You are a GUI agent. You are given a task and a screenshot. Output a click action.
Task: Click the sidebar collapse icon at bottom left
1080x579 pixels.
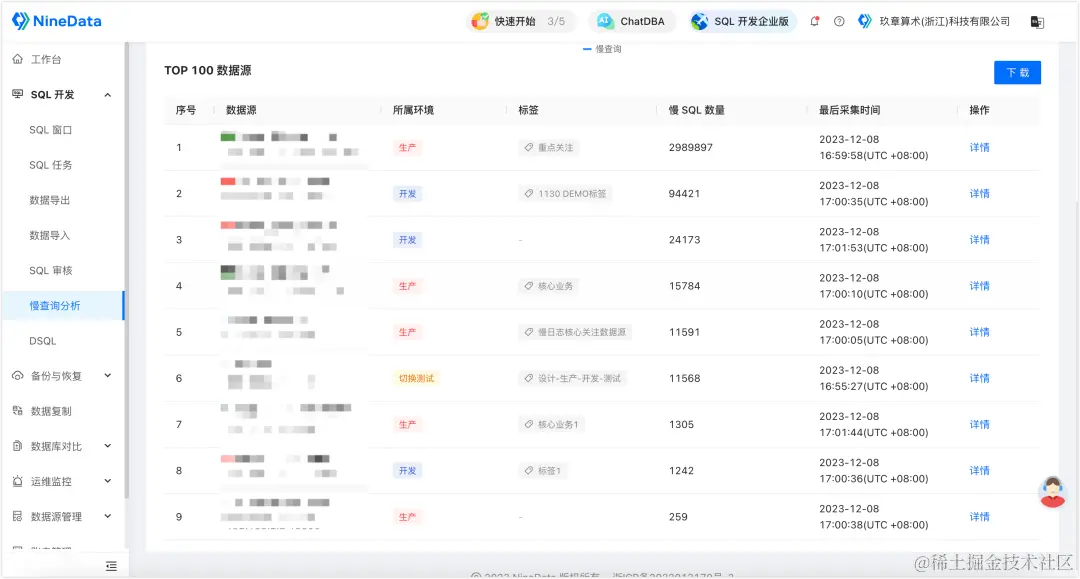(110, 564)
